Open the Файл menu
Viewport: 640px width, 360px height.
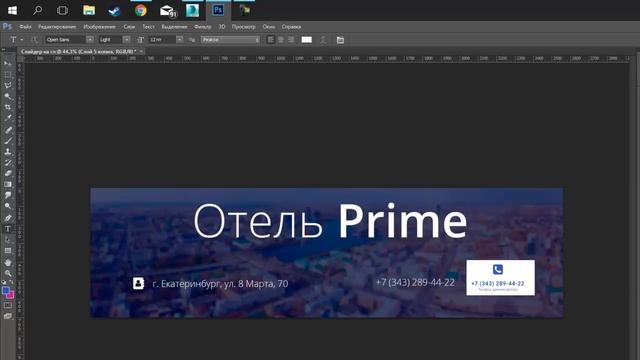pyautogui.click(x=25, y=27)
